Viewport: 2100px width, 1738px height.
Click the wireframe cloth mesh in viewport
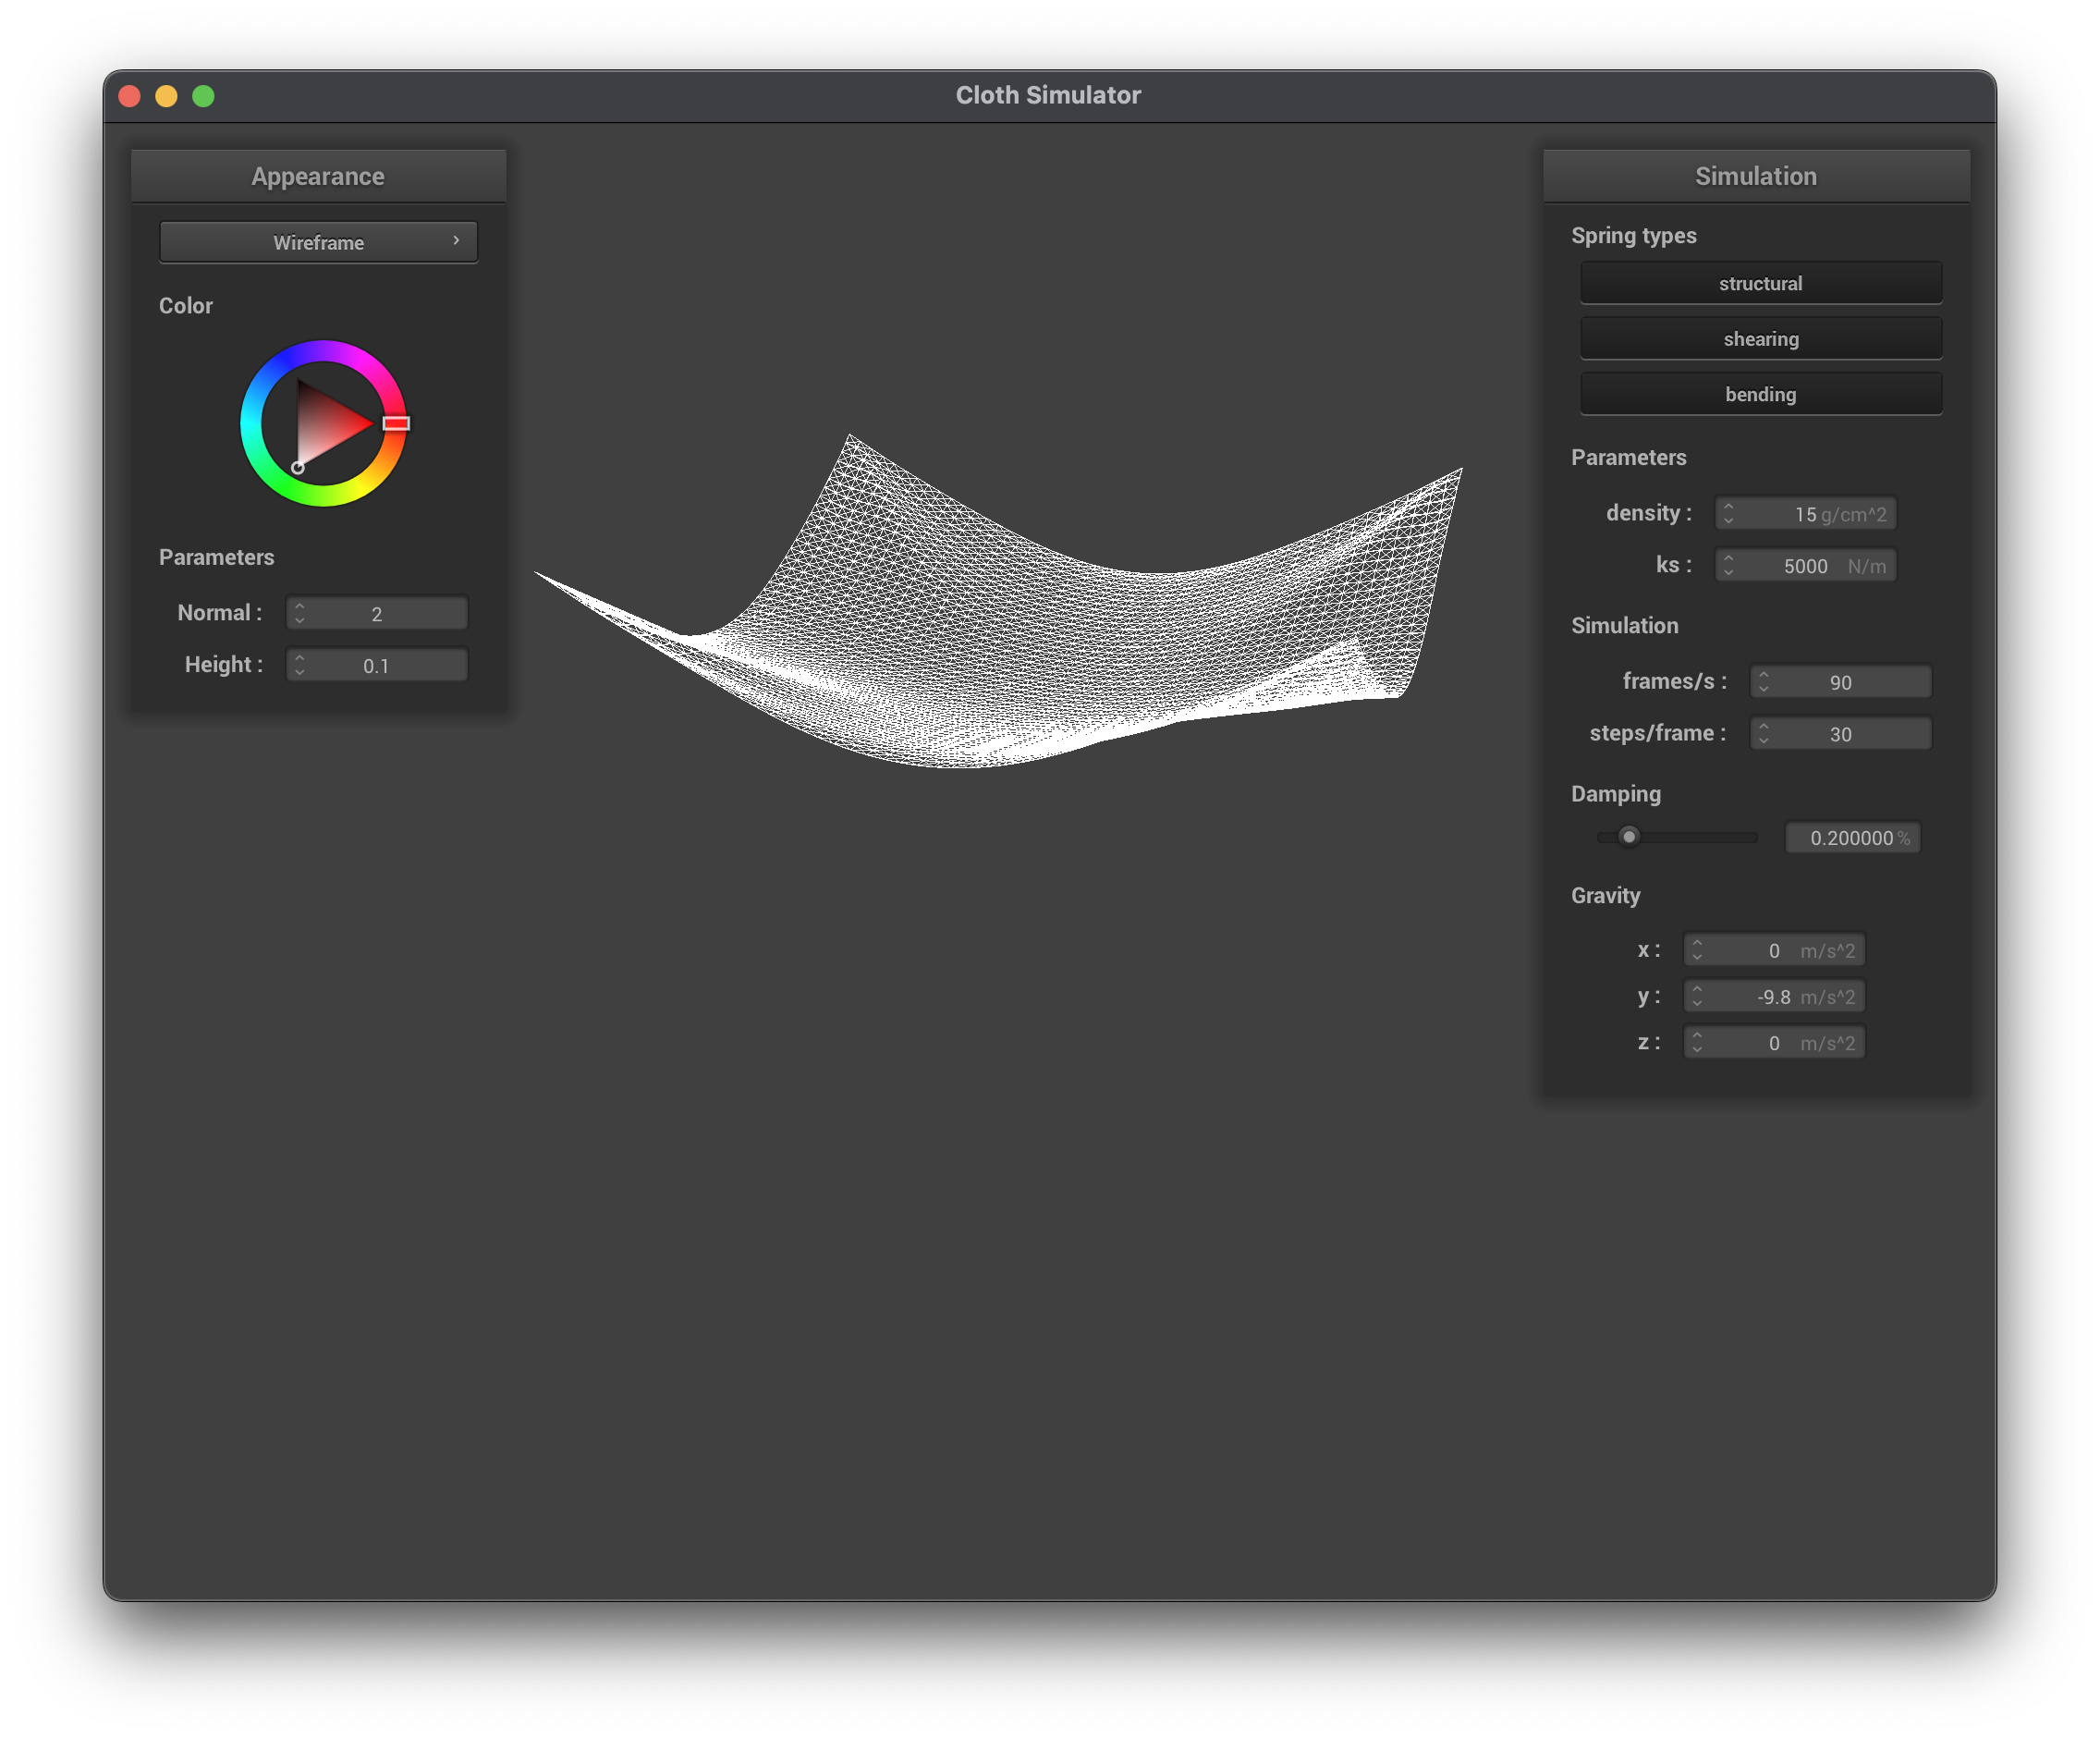[x=1000, y=620]
